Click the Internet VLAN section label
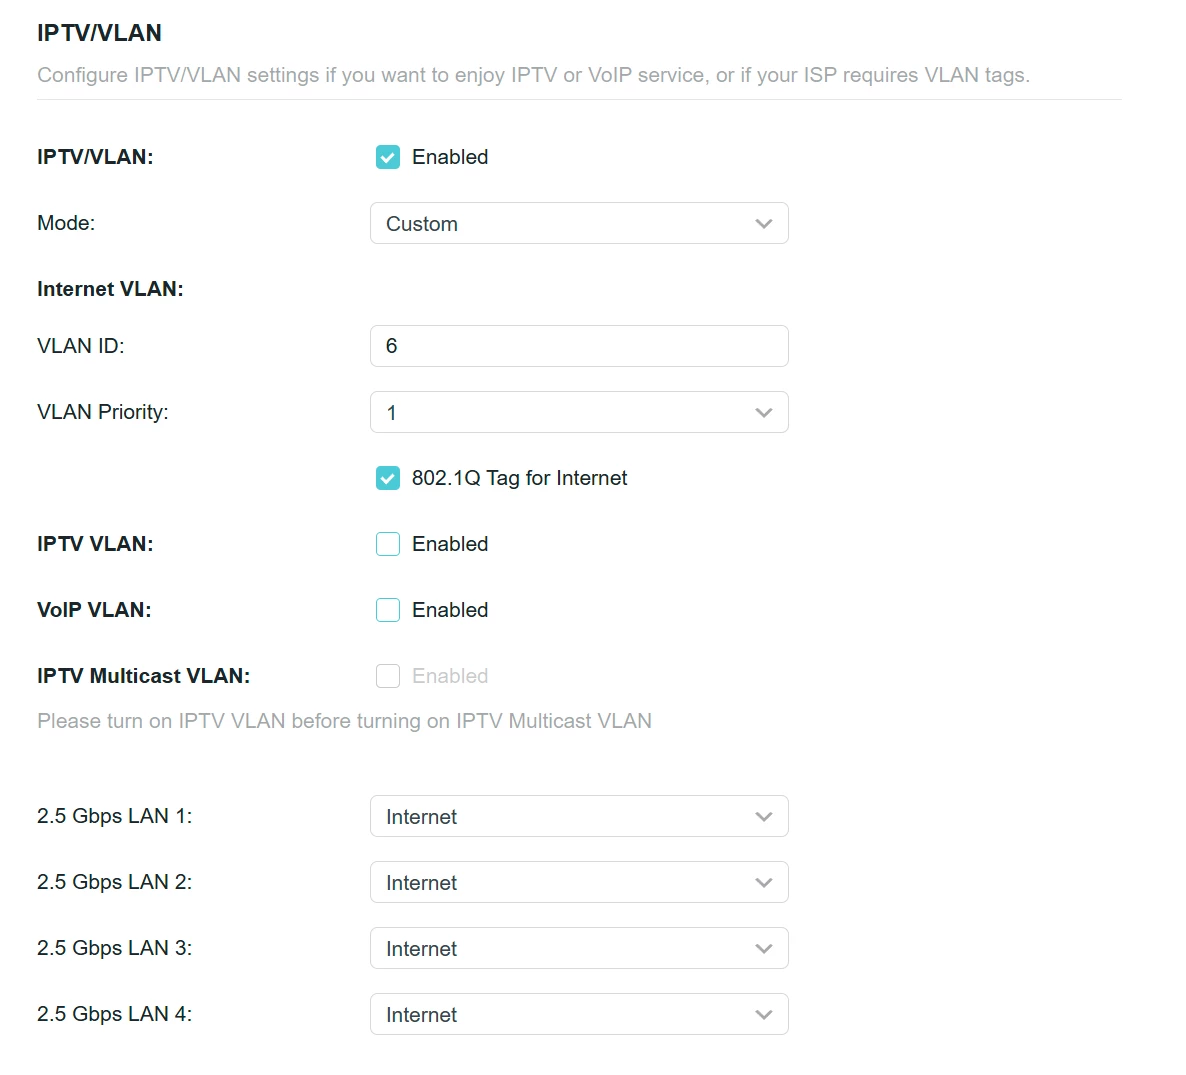 click(x=110, y=289)
